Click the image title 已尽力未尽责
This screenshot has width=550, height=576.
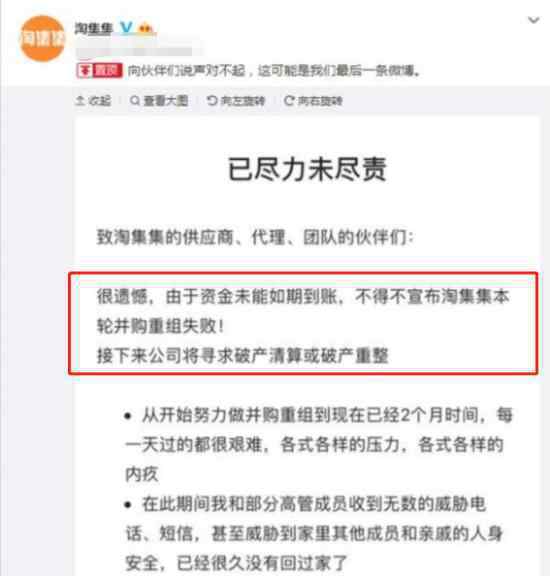307,169
